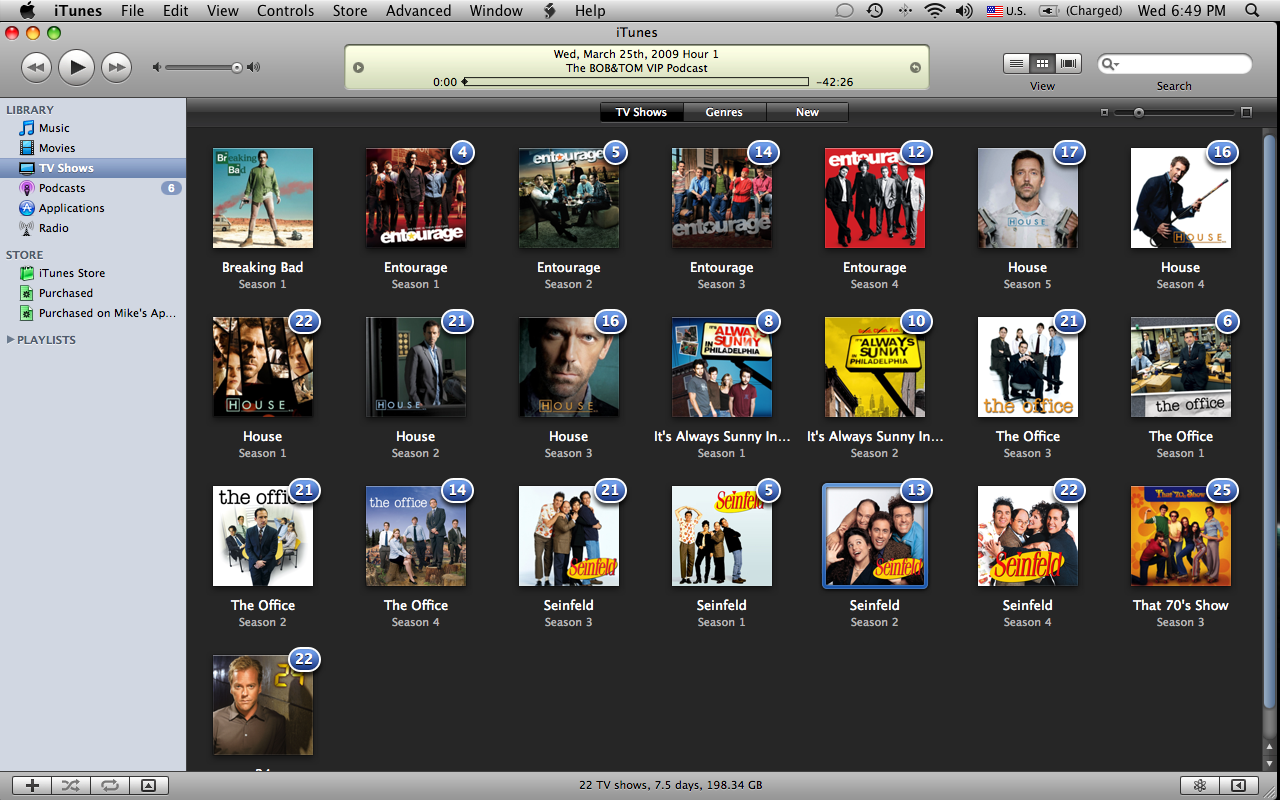Select TV Shows in the sidebar

(x=93, y=168)
